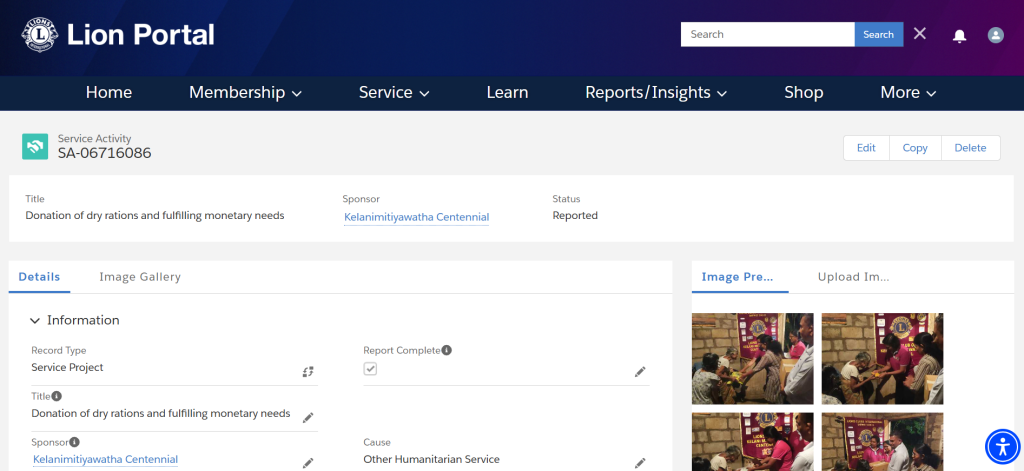Open the user profile avatar menu
Viewport: 1024px width, 471px height.
click(x=995, y=35)
